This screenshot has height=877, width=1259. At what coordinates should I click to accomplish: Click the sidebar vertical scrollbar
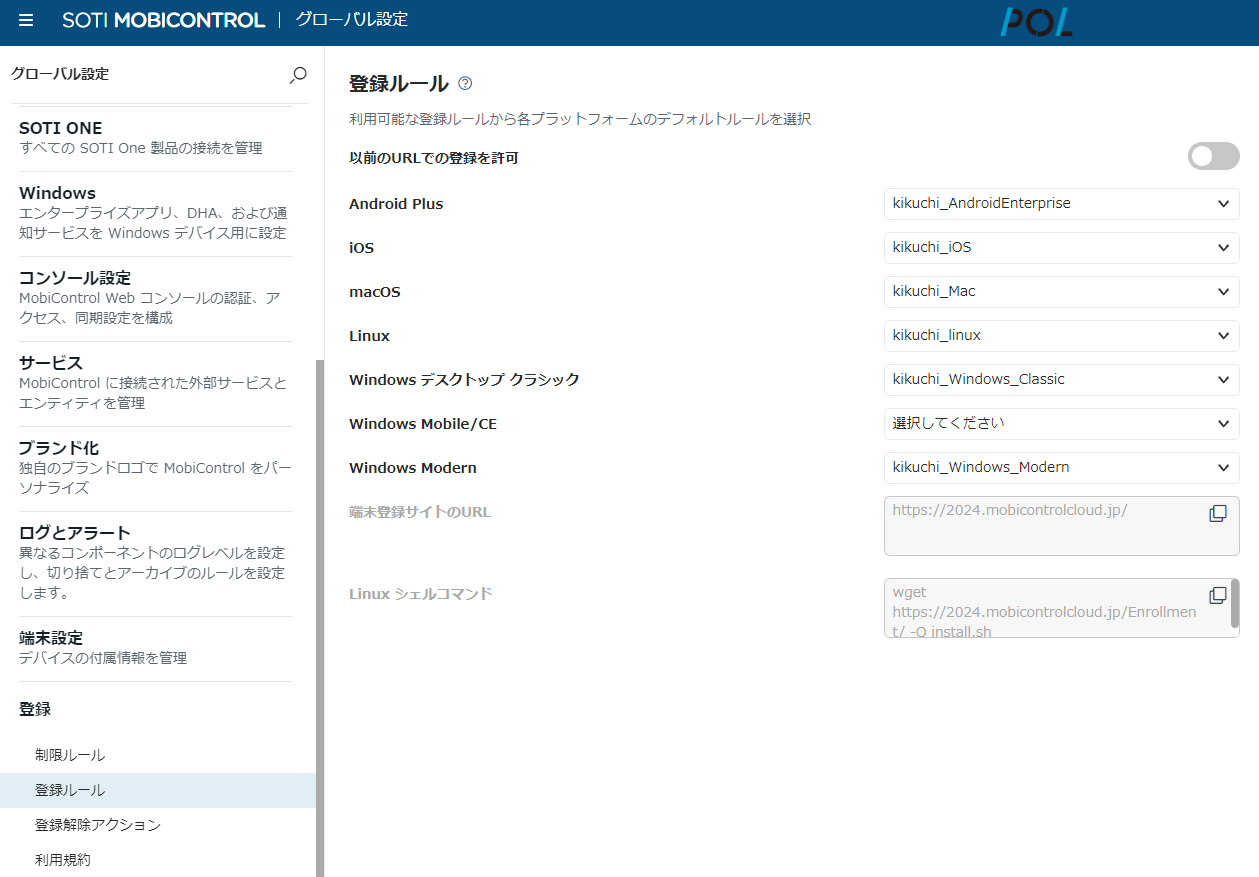[x=320, y=618]
